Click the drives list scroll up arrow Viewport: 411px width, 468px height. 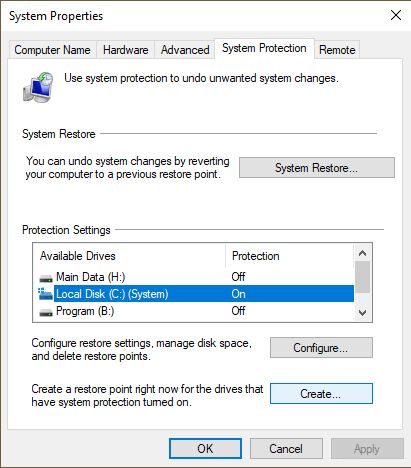coord(362,253)
